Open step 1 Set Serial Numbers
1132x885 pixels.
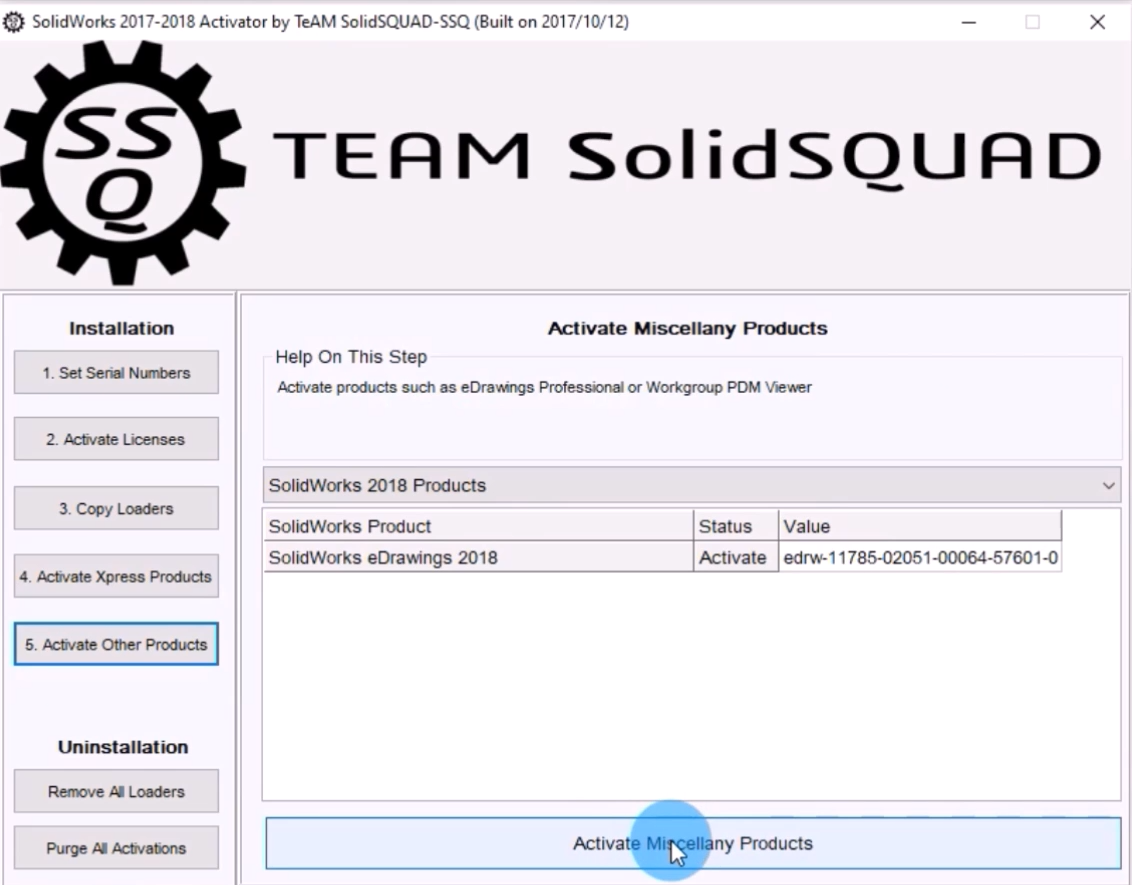coord(116,373)
